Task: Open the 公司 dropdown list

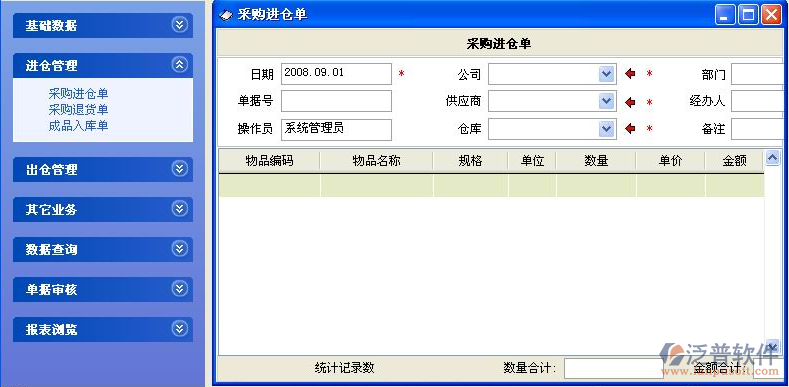Action: click(x=607, y=74)
